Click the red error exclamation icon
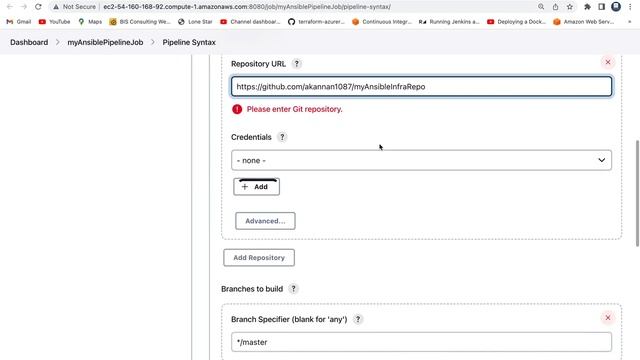Viewport: 640px width, 360px height. [x=237, y=109]
